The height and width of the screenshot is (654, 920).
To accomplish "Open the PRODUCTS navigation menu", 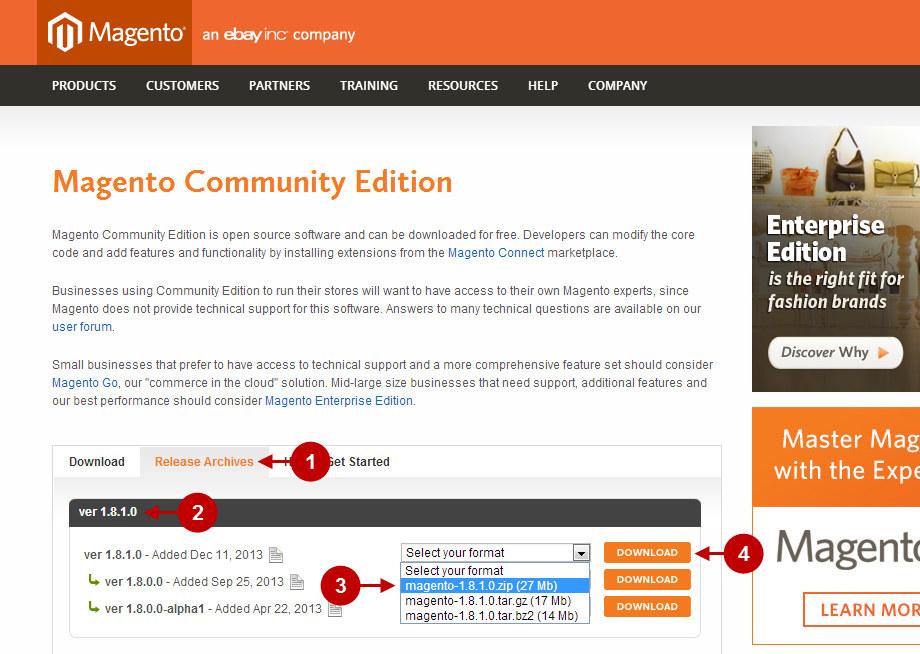I will tap(84, 86).
